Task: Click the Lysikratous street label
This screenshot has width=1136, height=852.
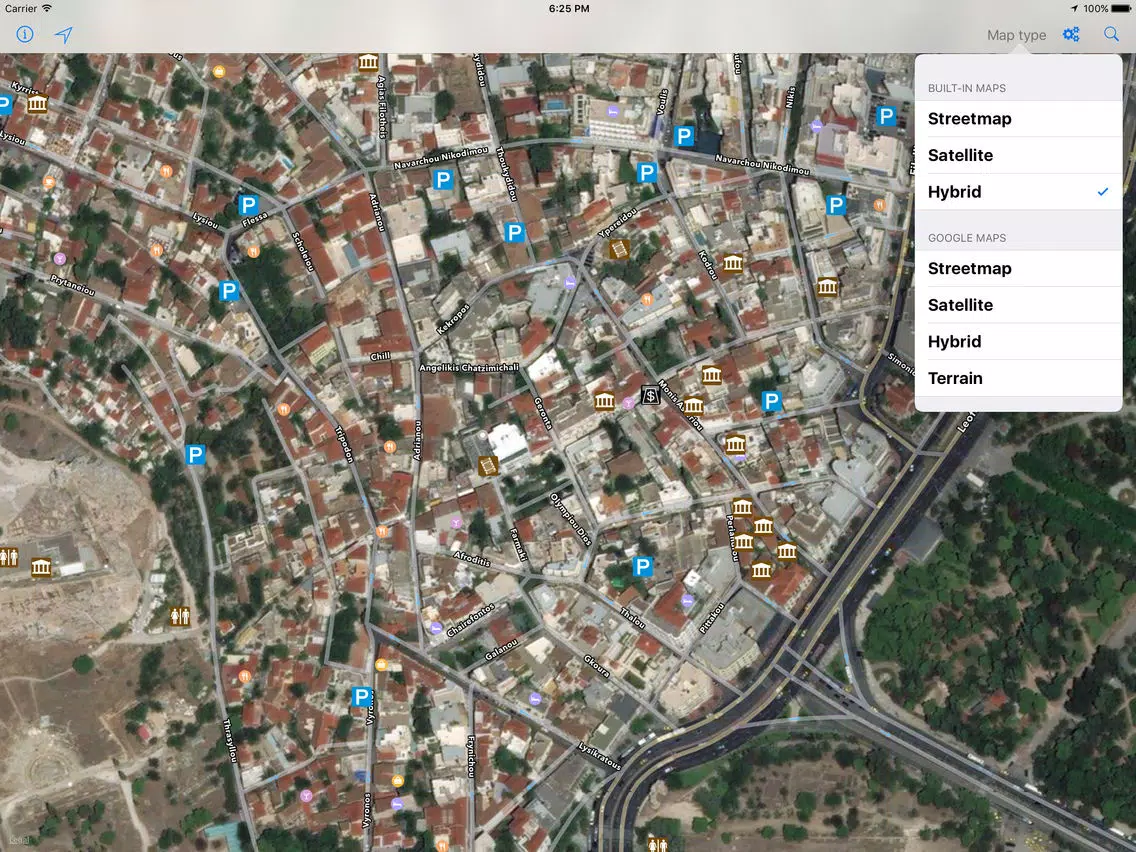Action: [x=599, y=756]
